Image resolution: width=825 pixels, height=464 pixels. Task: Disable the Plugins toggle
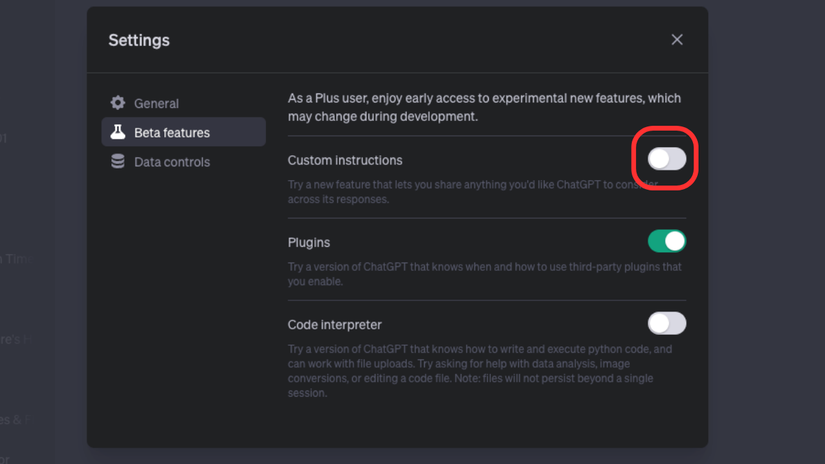point(667,241)
